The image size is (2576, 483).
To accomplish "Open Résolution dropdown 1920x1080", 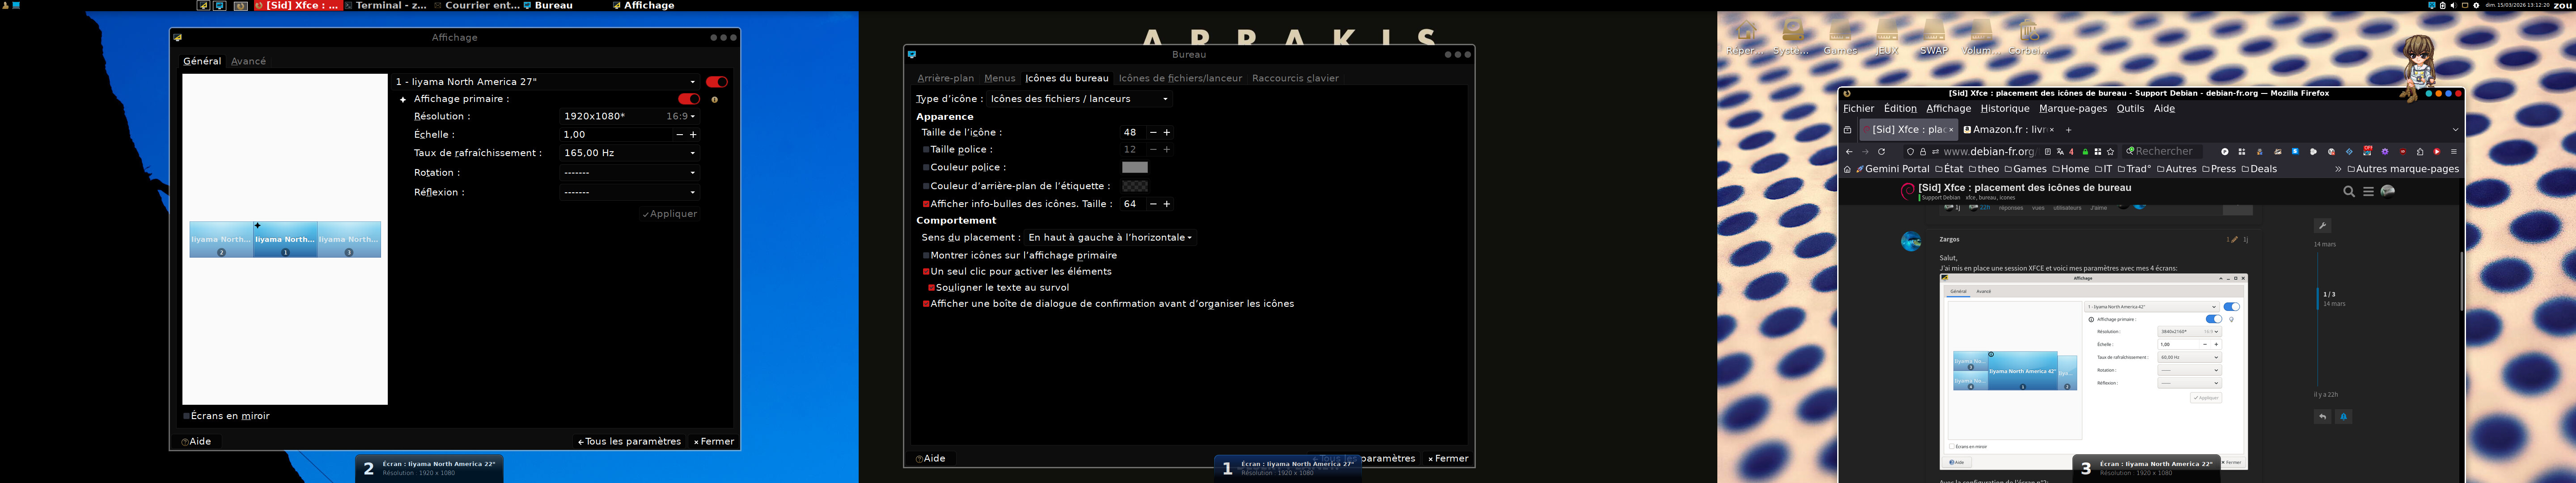I will pos(628,117).
